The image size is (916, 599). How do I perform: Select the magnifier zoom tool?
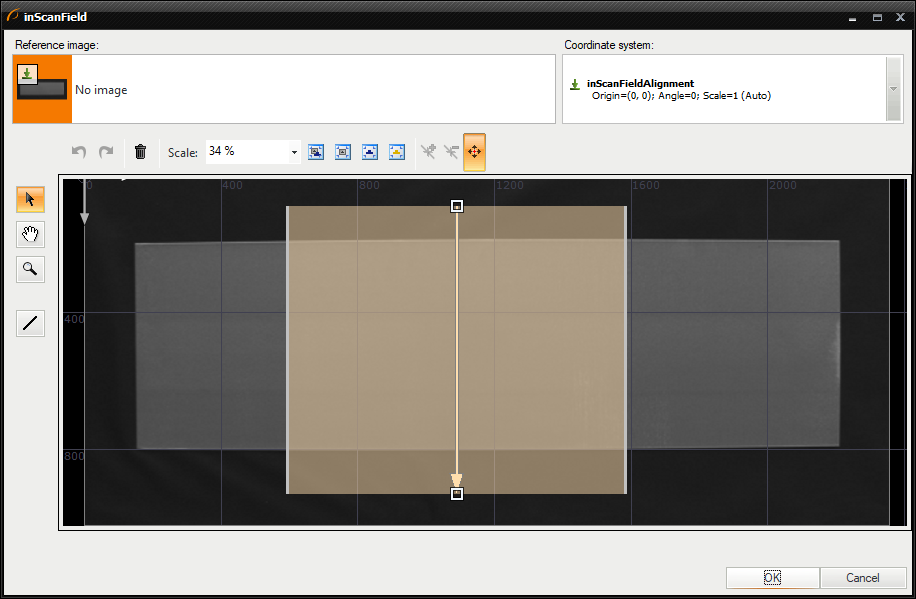[x=30, y=268]
